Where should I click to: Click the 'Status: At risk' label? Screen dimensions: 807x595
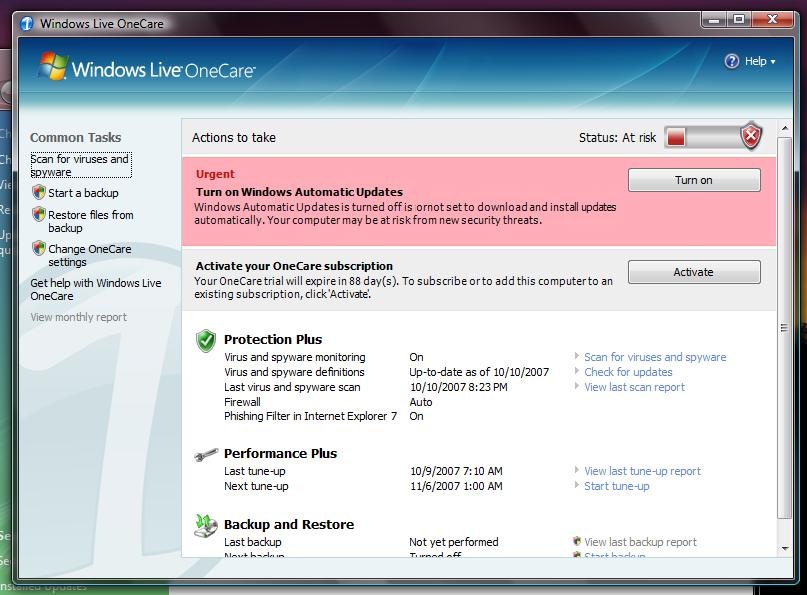click(x=617, y=137)
